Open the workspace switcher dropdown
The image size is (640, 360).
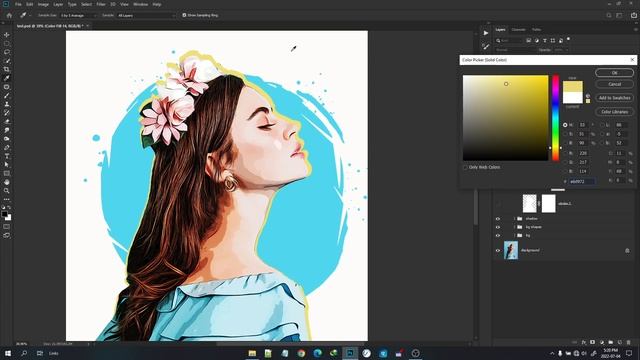[620, 15]
